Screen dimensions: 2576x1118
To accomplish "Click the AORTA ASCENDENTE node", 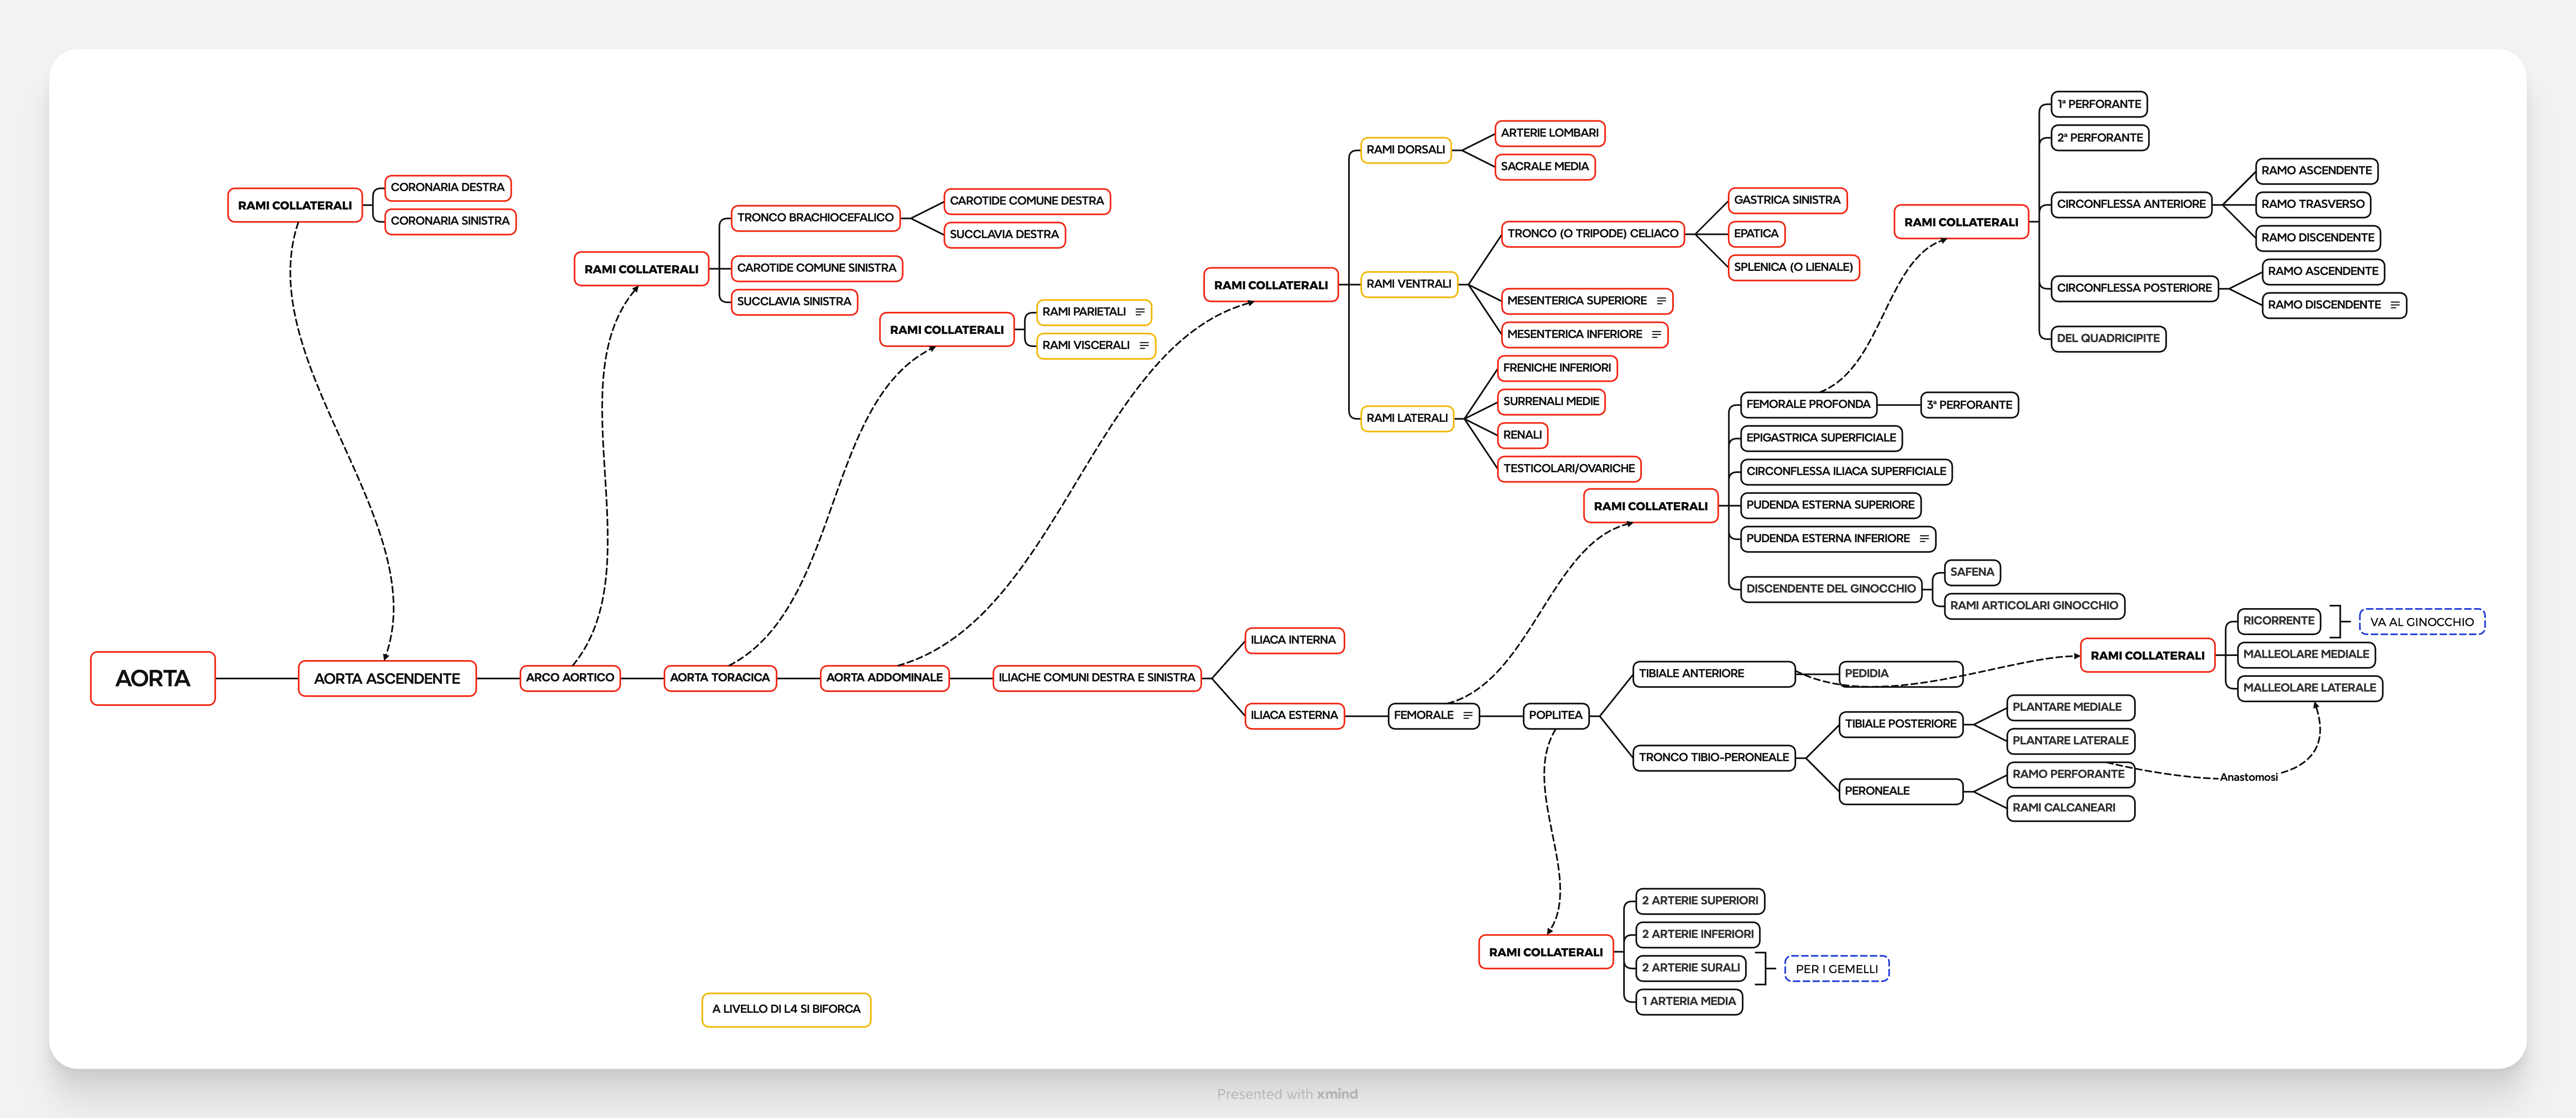I will pos(387,679).
